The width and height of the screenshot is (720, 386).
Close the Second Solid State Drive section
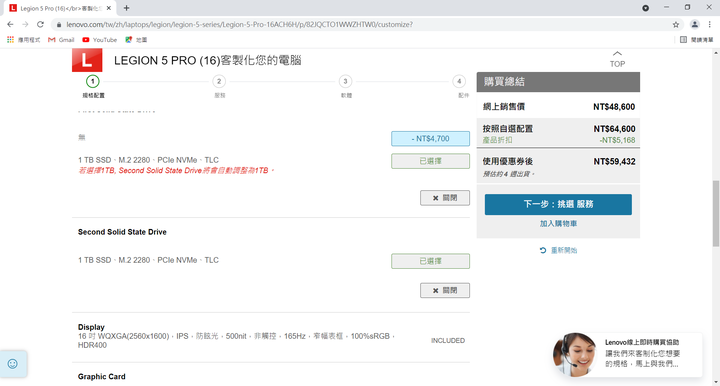tap(444, 290)
